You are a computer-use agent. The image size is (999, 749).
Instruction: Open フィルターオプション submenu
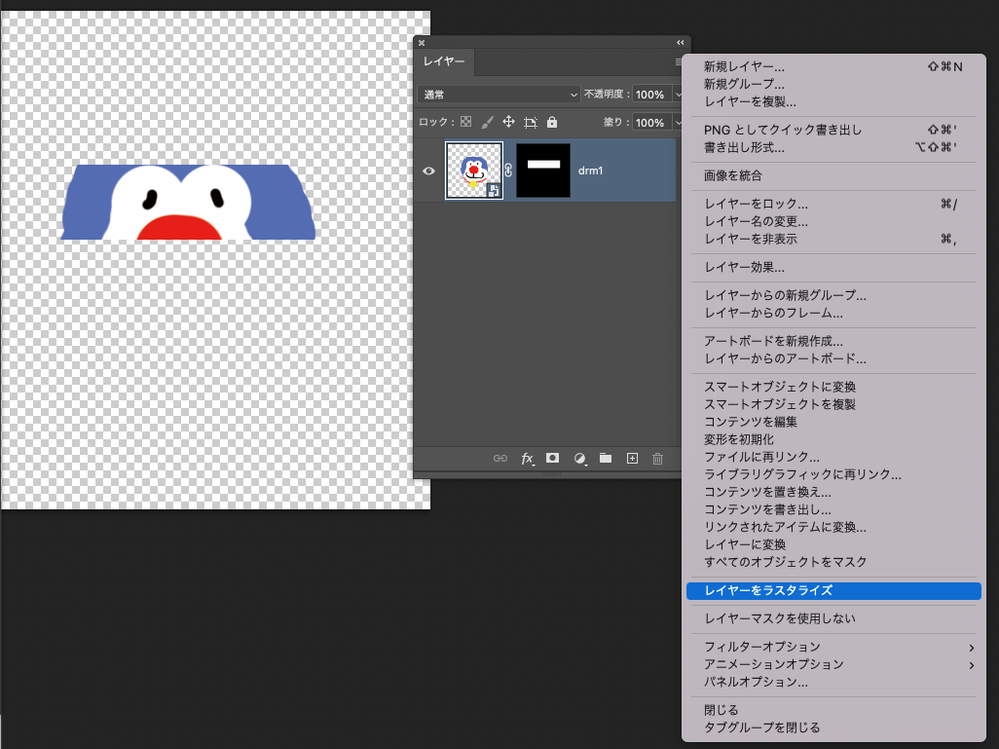pos(763,647)
